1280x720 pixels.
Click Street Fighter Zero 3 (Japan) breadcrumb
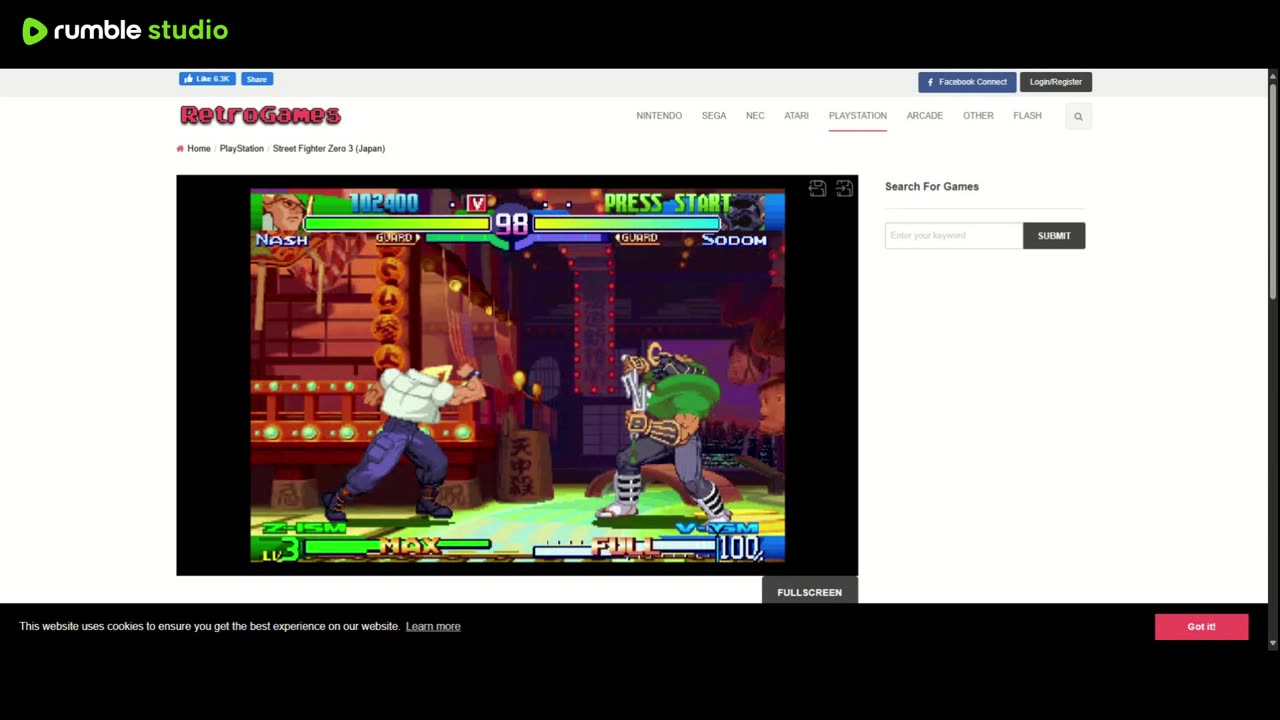(x=329, y=148)
